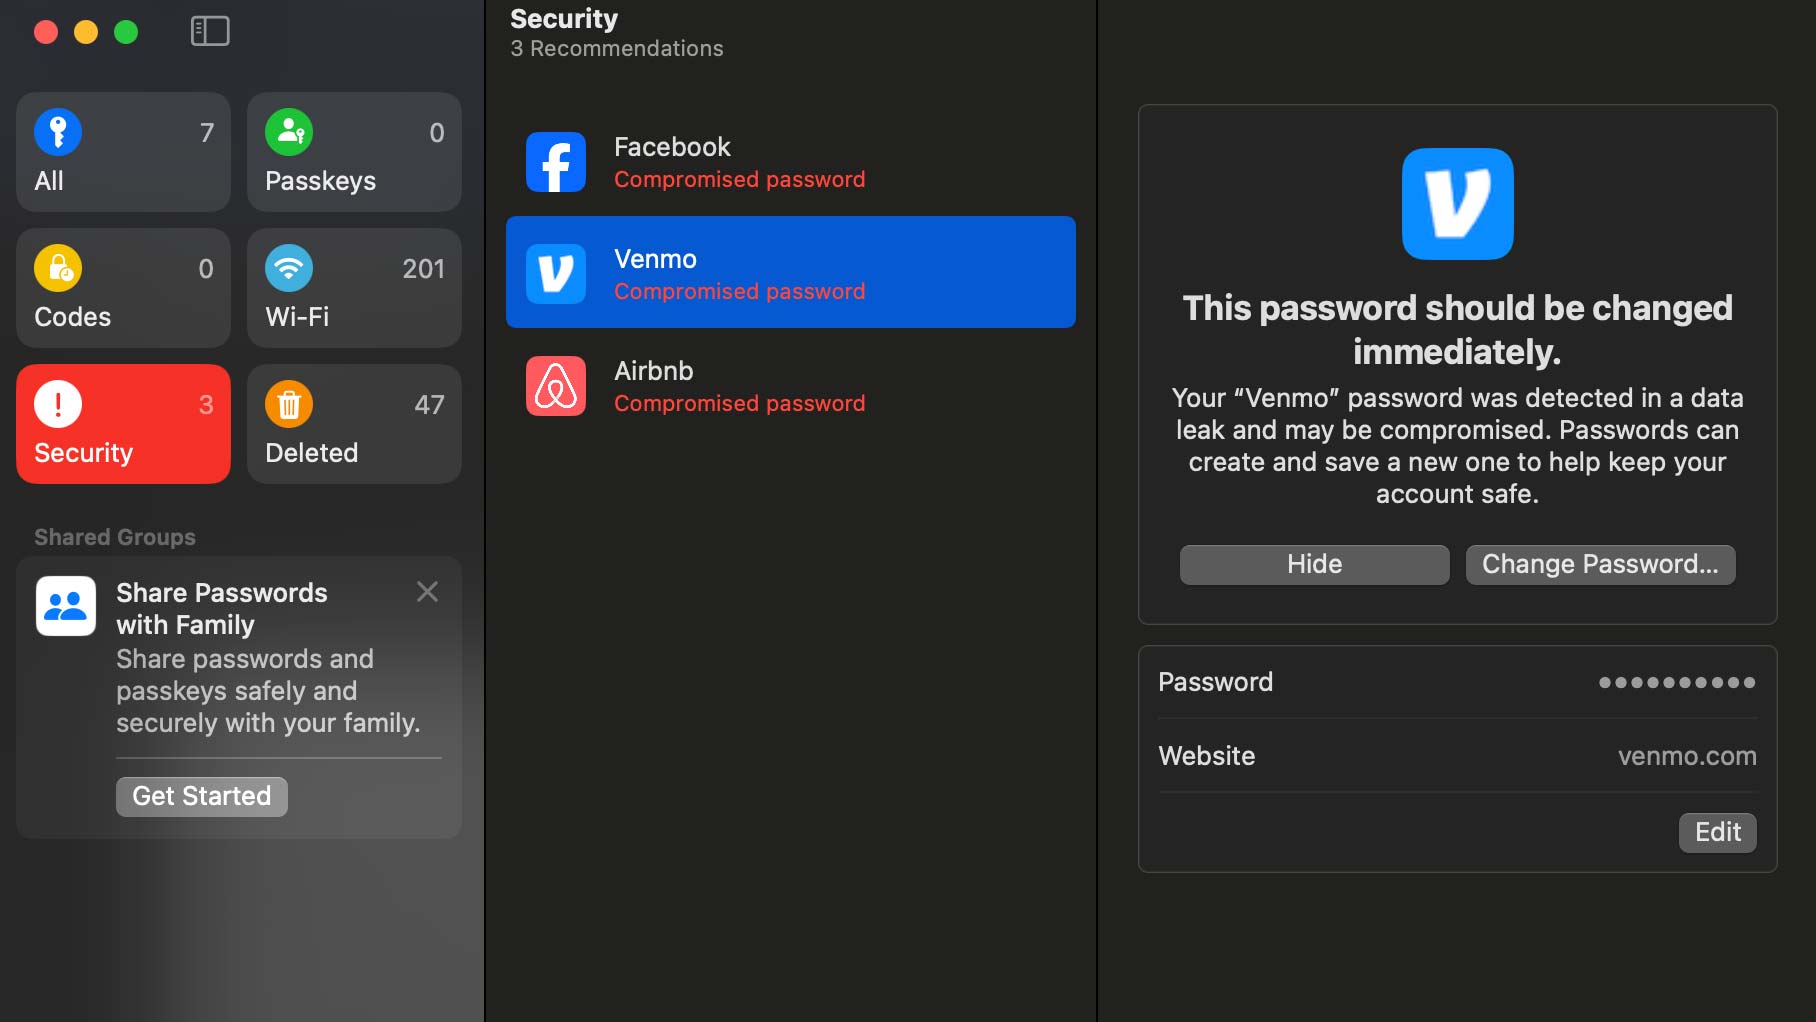Toggle the sidebar visibility icon
This screenshot has height=1022, width=1816.
[x=210, y=31]
